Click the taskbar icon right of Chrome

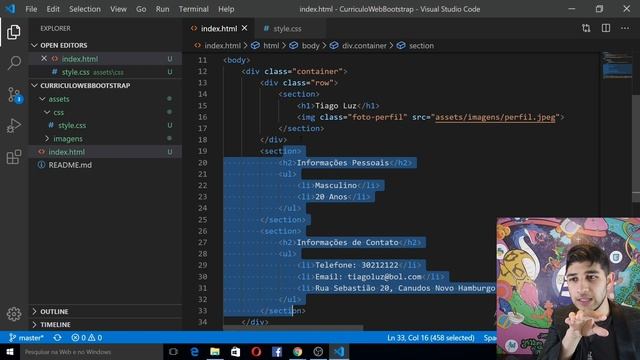[x=318, y=351]
